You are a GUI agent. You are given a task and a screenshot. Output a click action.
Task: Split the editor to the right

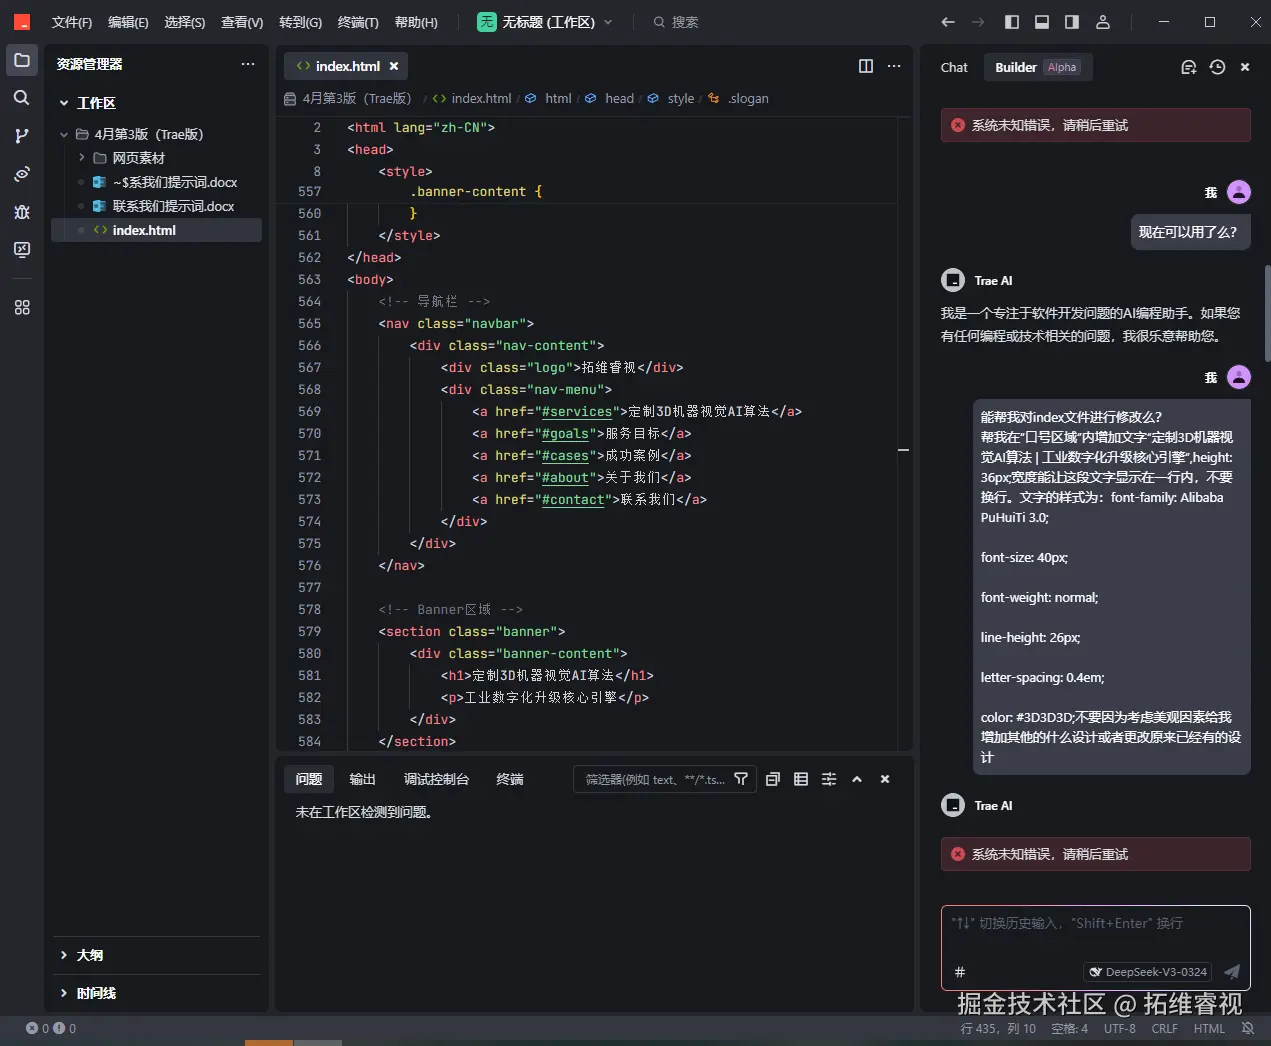(866, 66)
